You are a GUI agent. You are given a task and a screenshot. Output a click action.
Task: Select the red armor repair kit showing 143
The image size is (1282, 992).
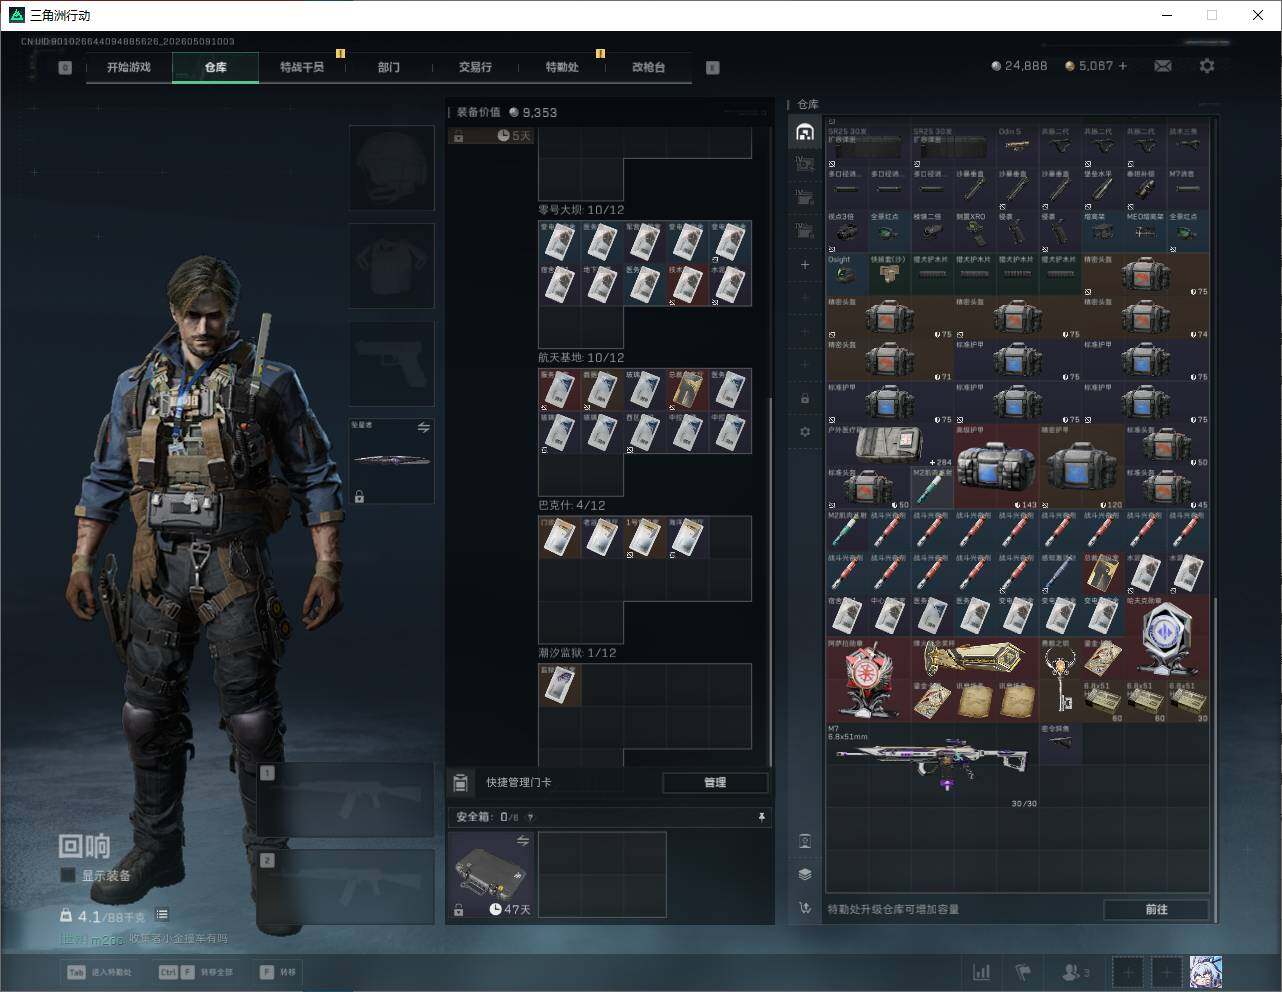[x=996, y=467]
